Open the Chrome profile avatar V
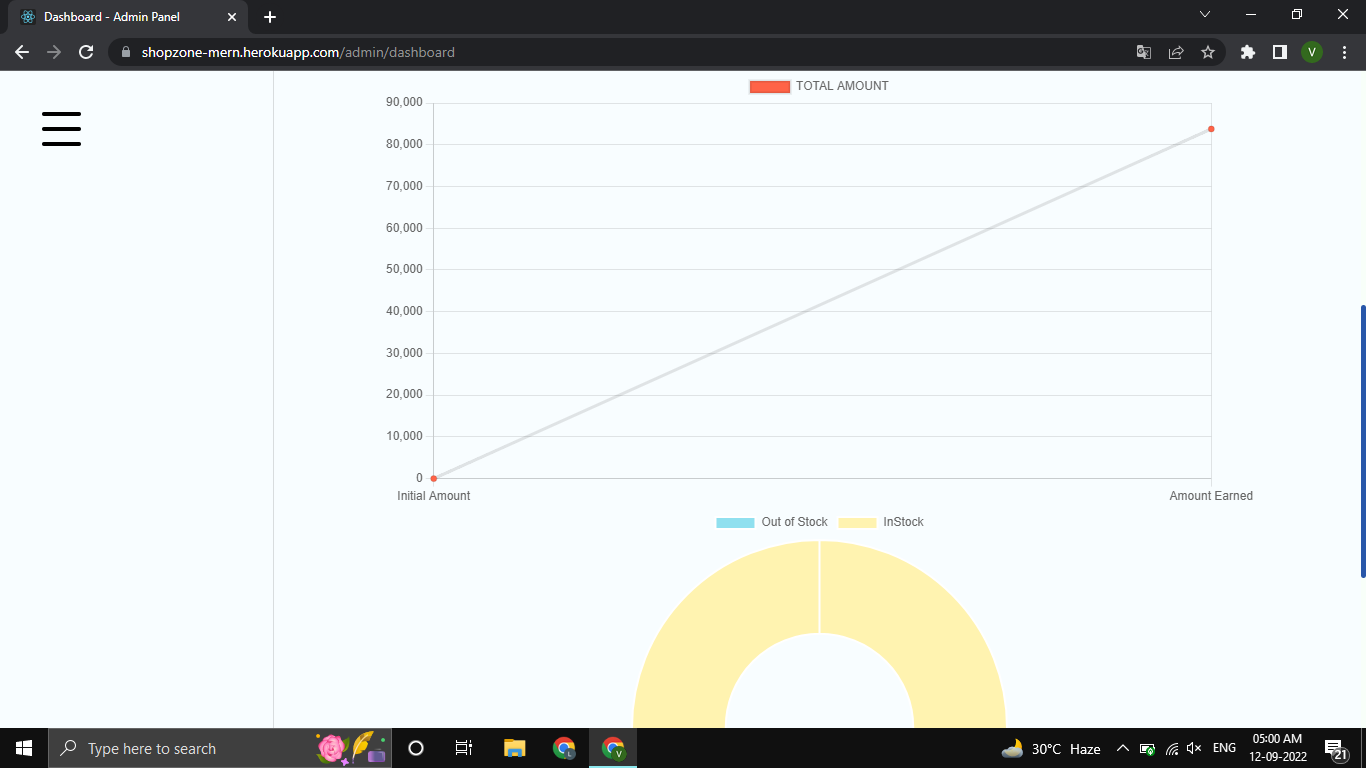This screenshot has width=1366, height=768. coord(1312,52)
